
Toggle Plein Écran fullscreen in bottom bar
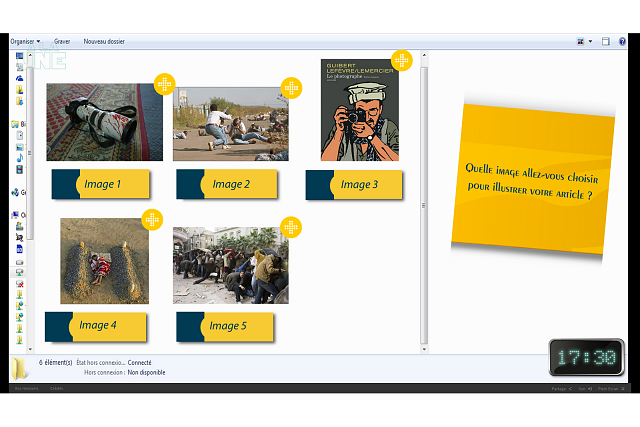click(611, 389)
